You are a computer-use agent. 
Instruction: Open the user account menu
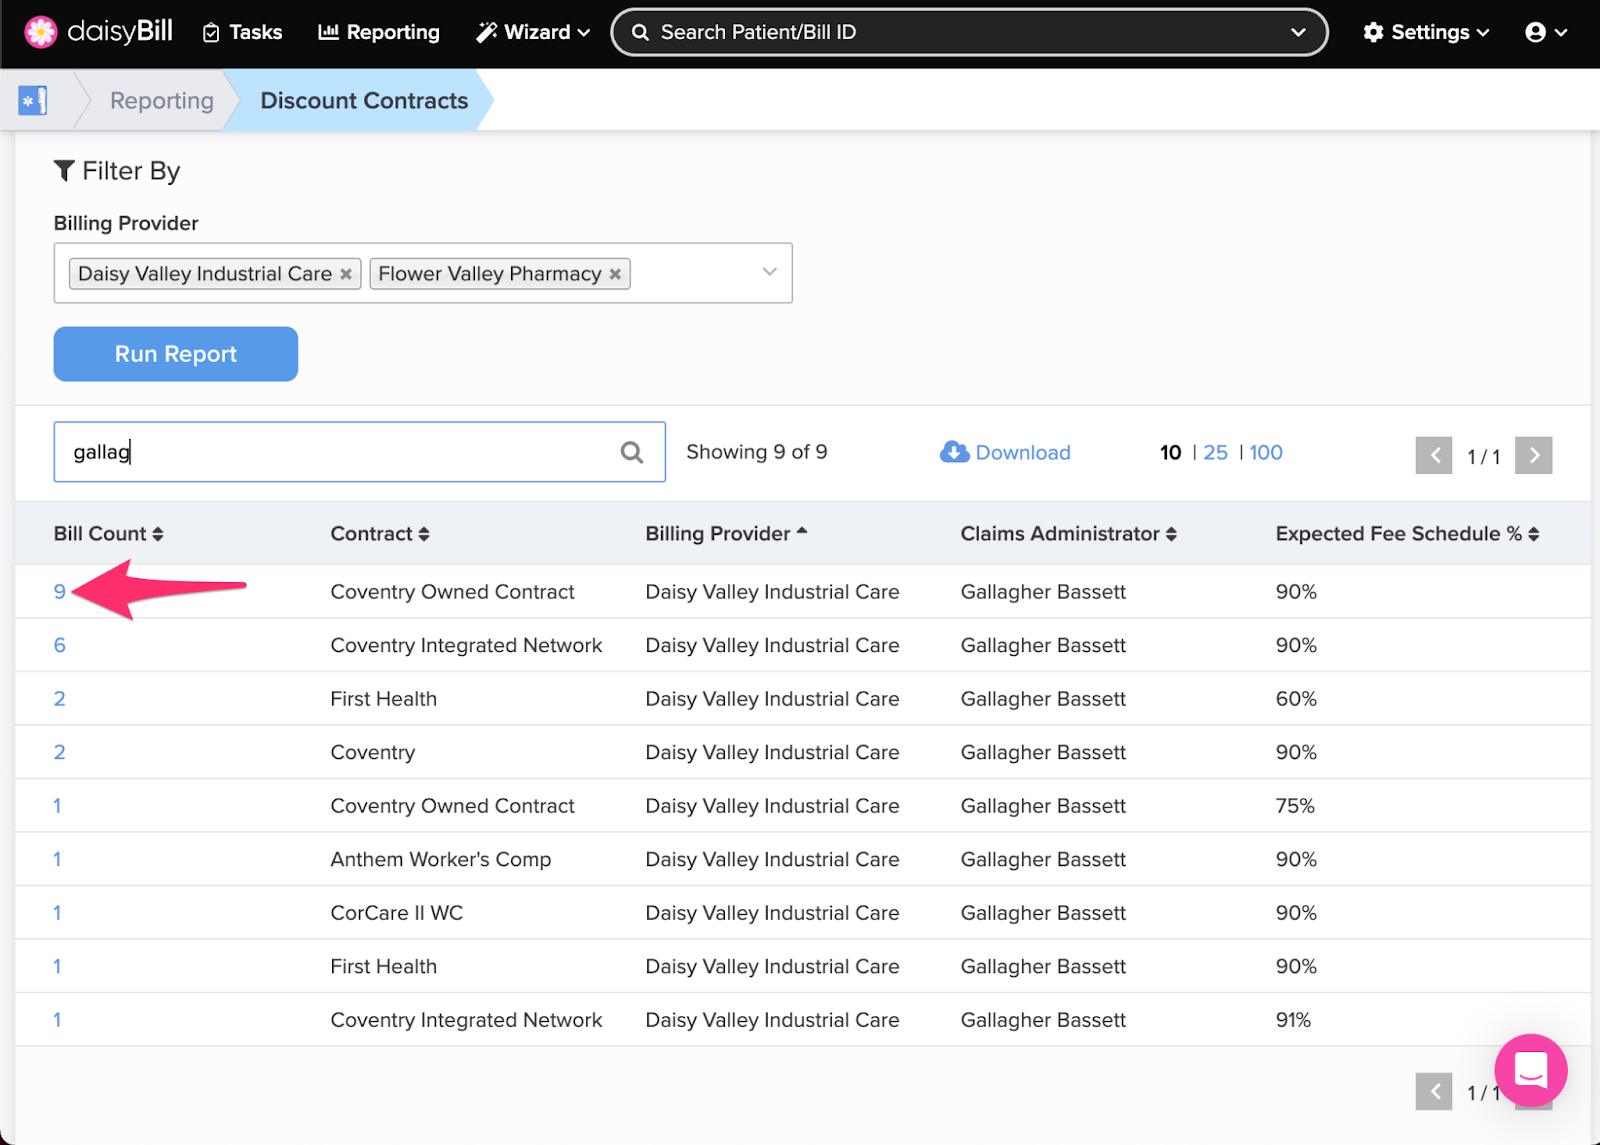click(x=1546, y=32)
